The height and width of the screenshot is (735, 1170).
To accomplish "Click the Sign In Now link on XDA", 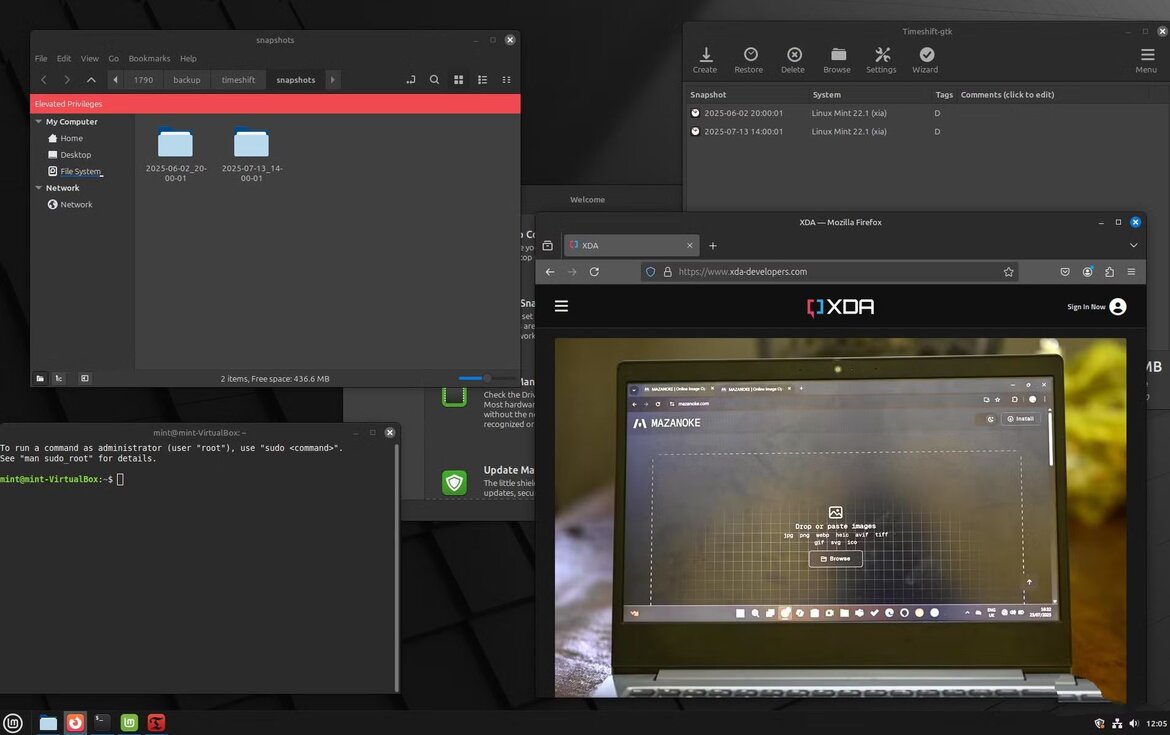I will pos(1085,307).
